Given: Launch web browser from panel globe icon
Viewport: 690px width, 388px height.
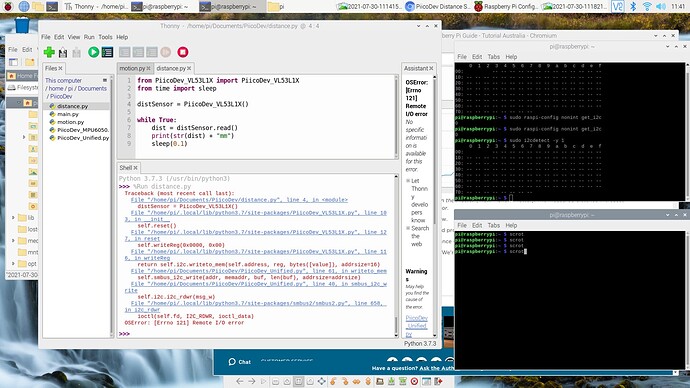Looking at the screenshot, I should [24, 6].
